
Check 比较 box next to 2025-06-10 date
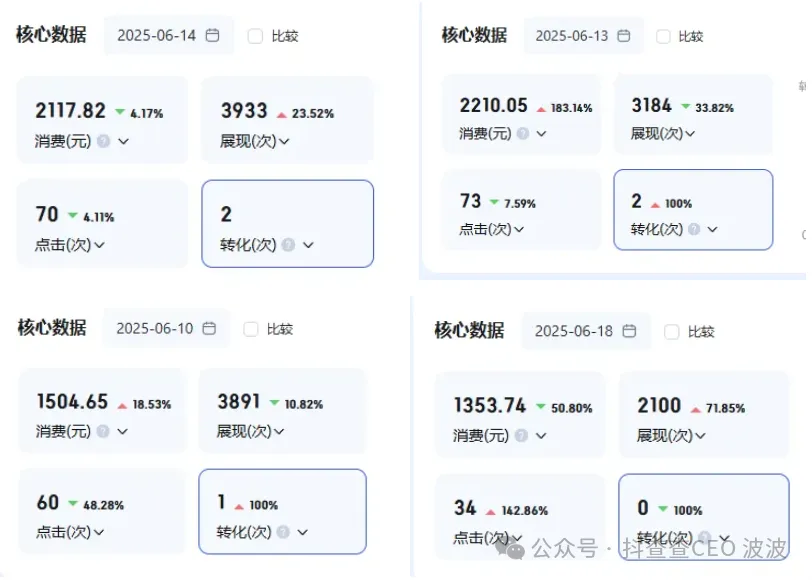point(251,329)
